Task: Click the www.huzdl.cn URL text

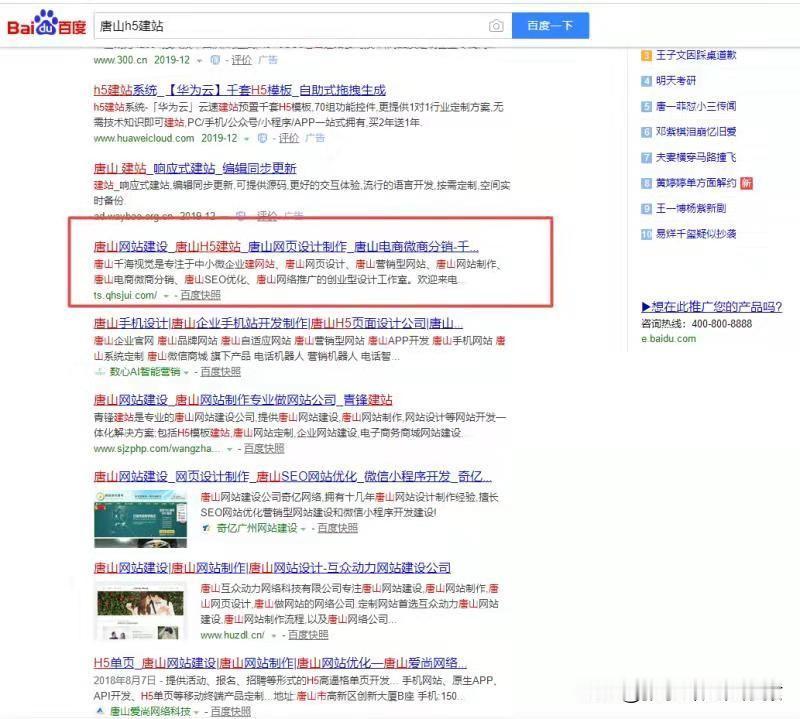Action: click(x=233, y=635)
